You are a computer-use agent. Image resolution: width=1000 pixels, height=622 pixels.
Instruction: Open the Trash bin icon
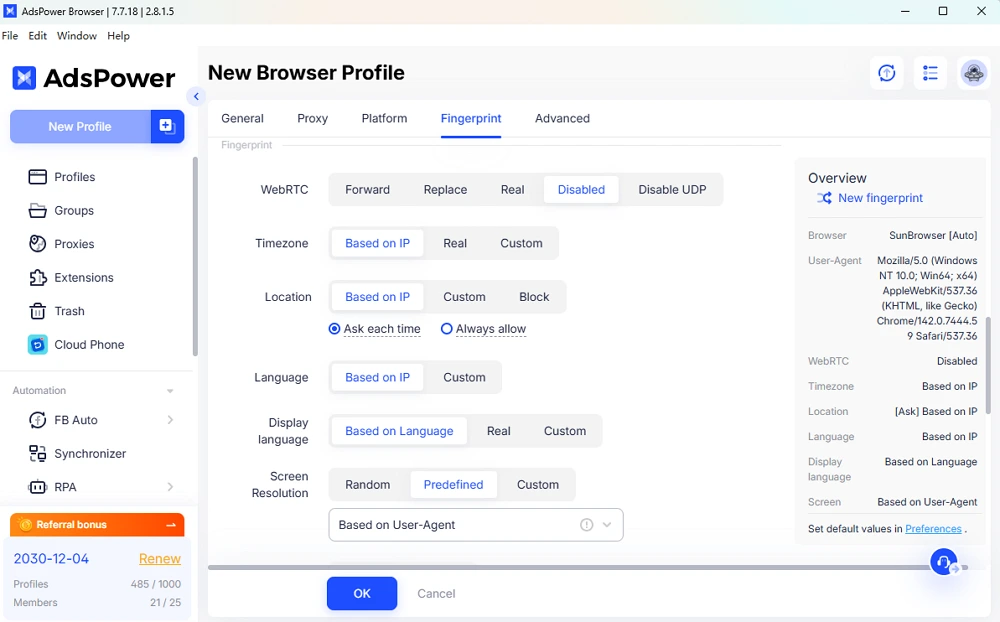[37, 311]
